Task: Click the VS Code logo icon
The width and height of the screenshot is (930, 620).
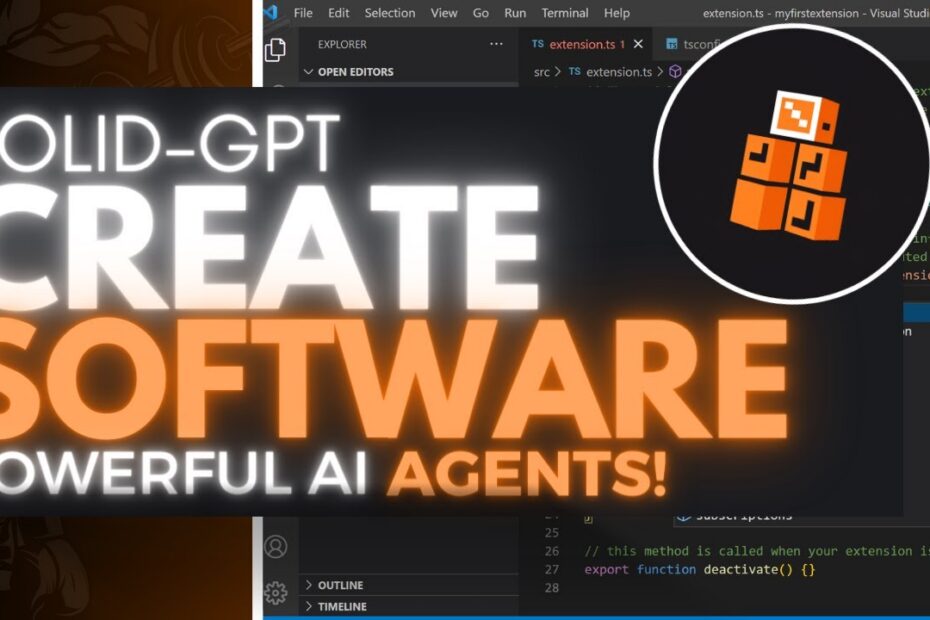Action: [271, 12]
